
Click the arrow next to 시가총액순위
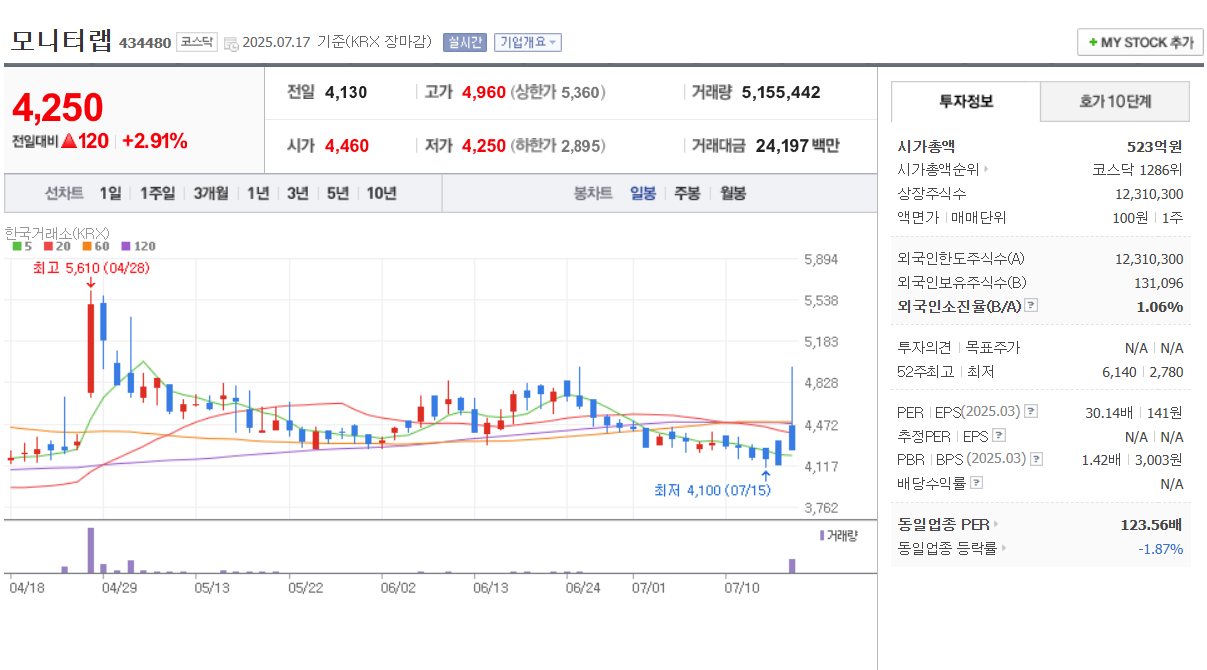(x=987, y=170)
